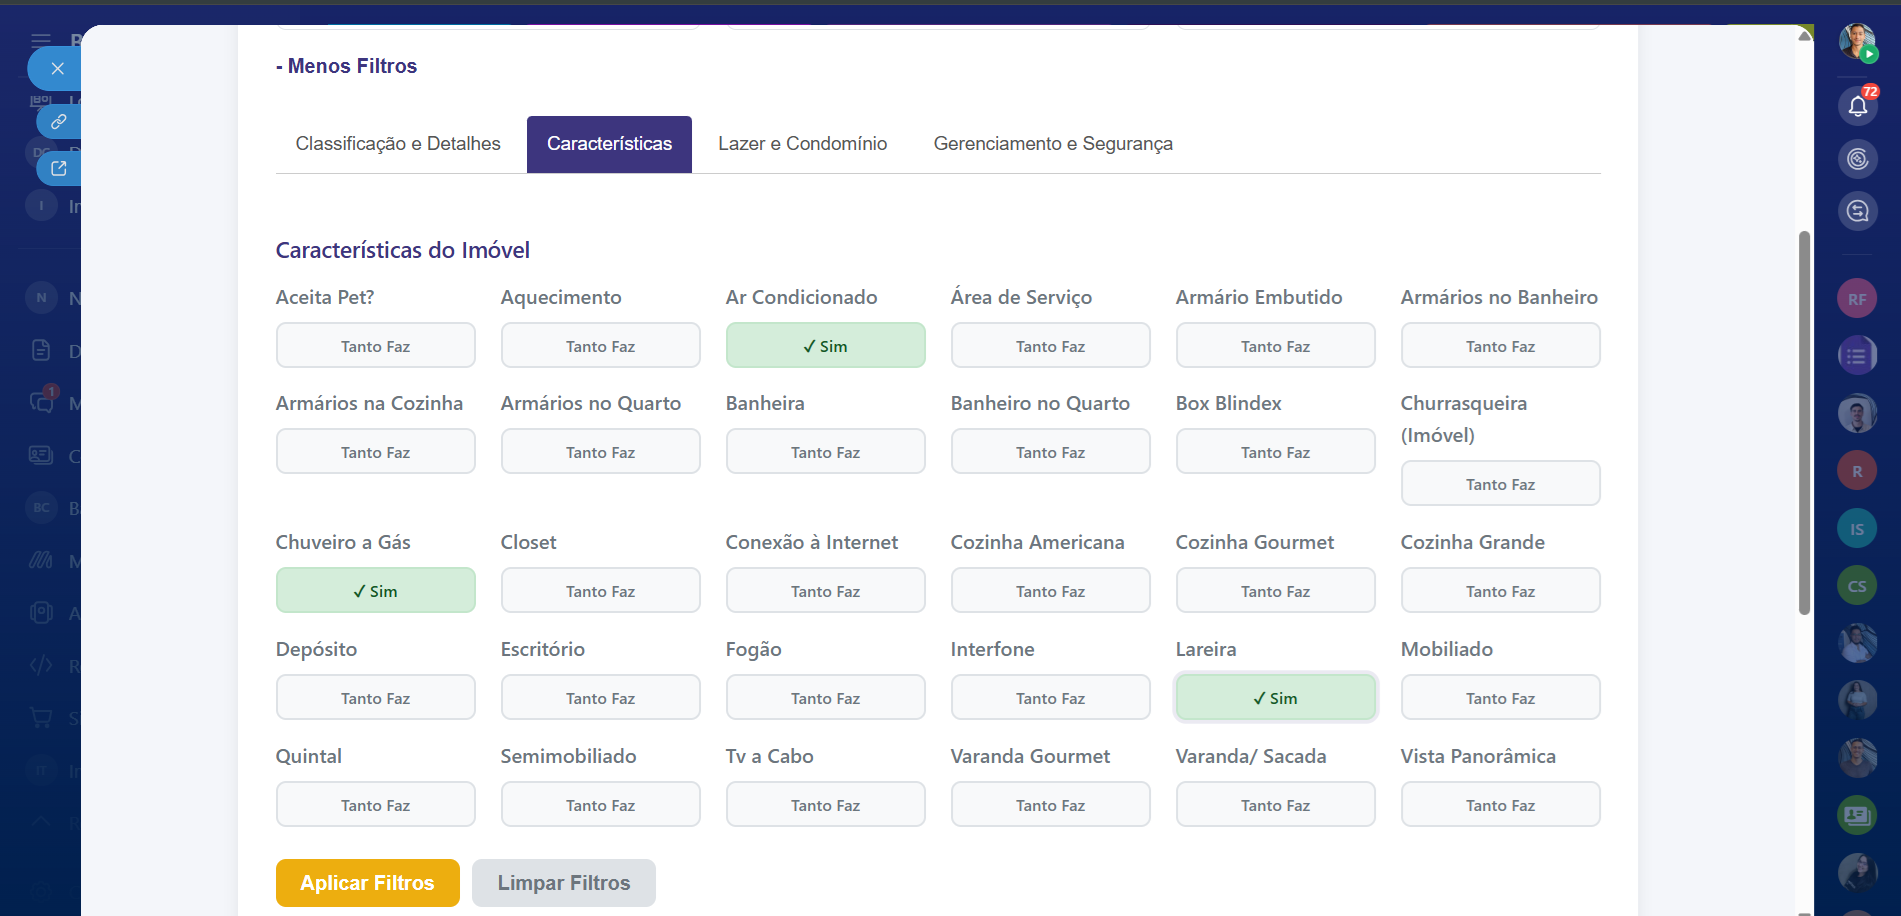Image resolution: width=1901 pixels, height=916 pixels.
Task: Toggle the Churrasqueira (Imóvel) filter
Action: coord(1501,484)
